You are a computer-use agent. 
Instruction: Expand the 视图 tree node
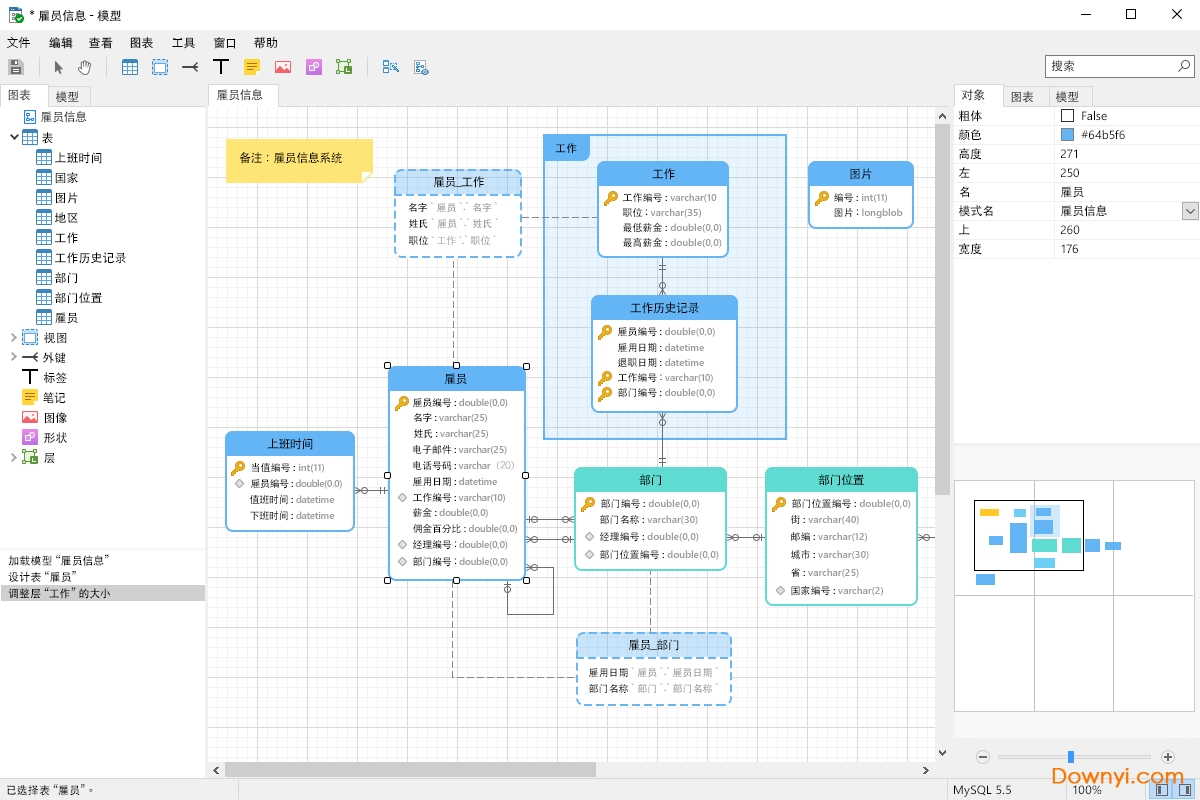(13, 338)
